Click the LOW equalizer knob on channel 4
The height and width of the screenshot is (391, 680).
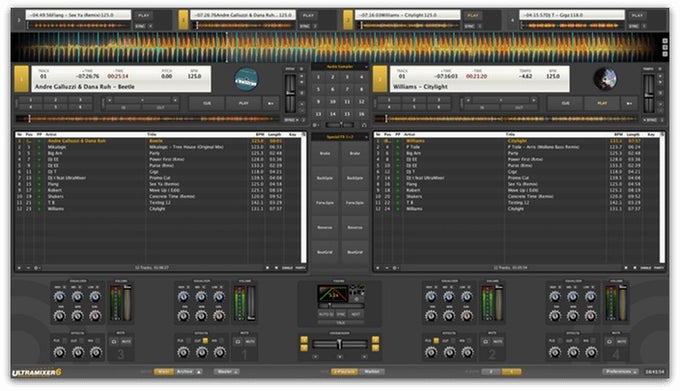pyautogui.click(x=591, y=297)
